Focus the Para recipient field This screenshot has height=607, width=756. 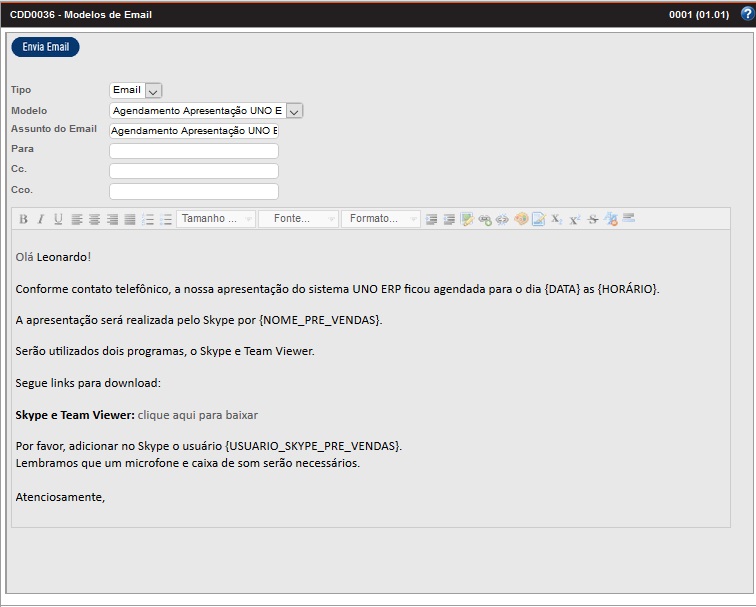193,151
